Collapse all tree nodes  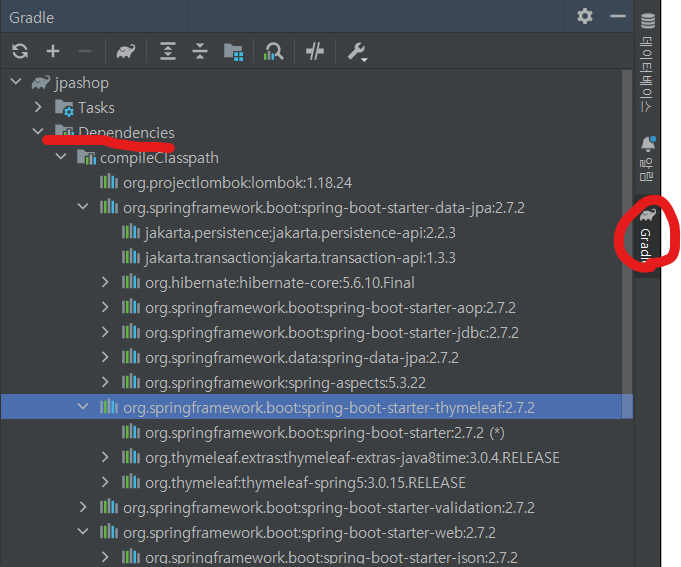point(200,51)
